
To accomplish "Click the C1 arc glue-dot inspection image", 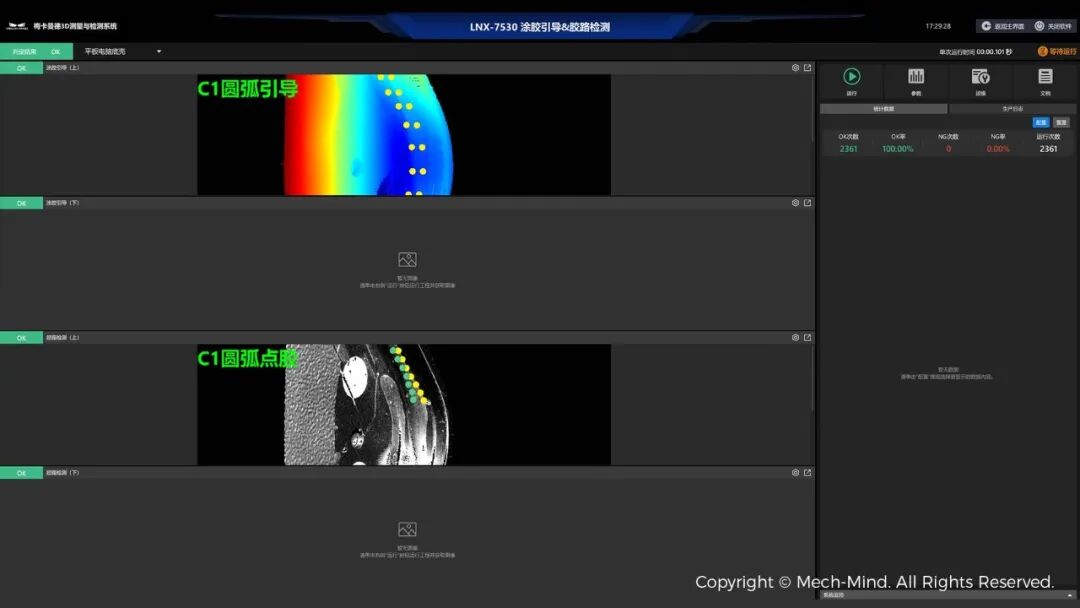I will click(x=403, y=405).
